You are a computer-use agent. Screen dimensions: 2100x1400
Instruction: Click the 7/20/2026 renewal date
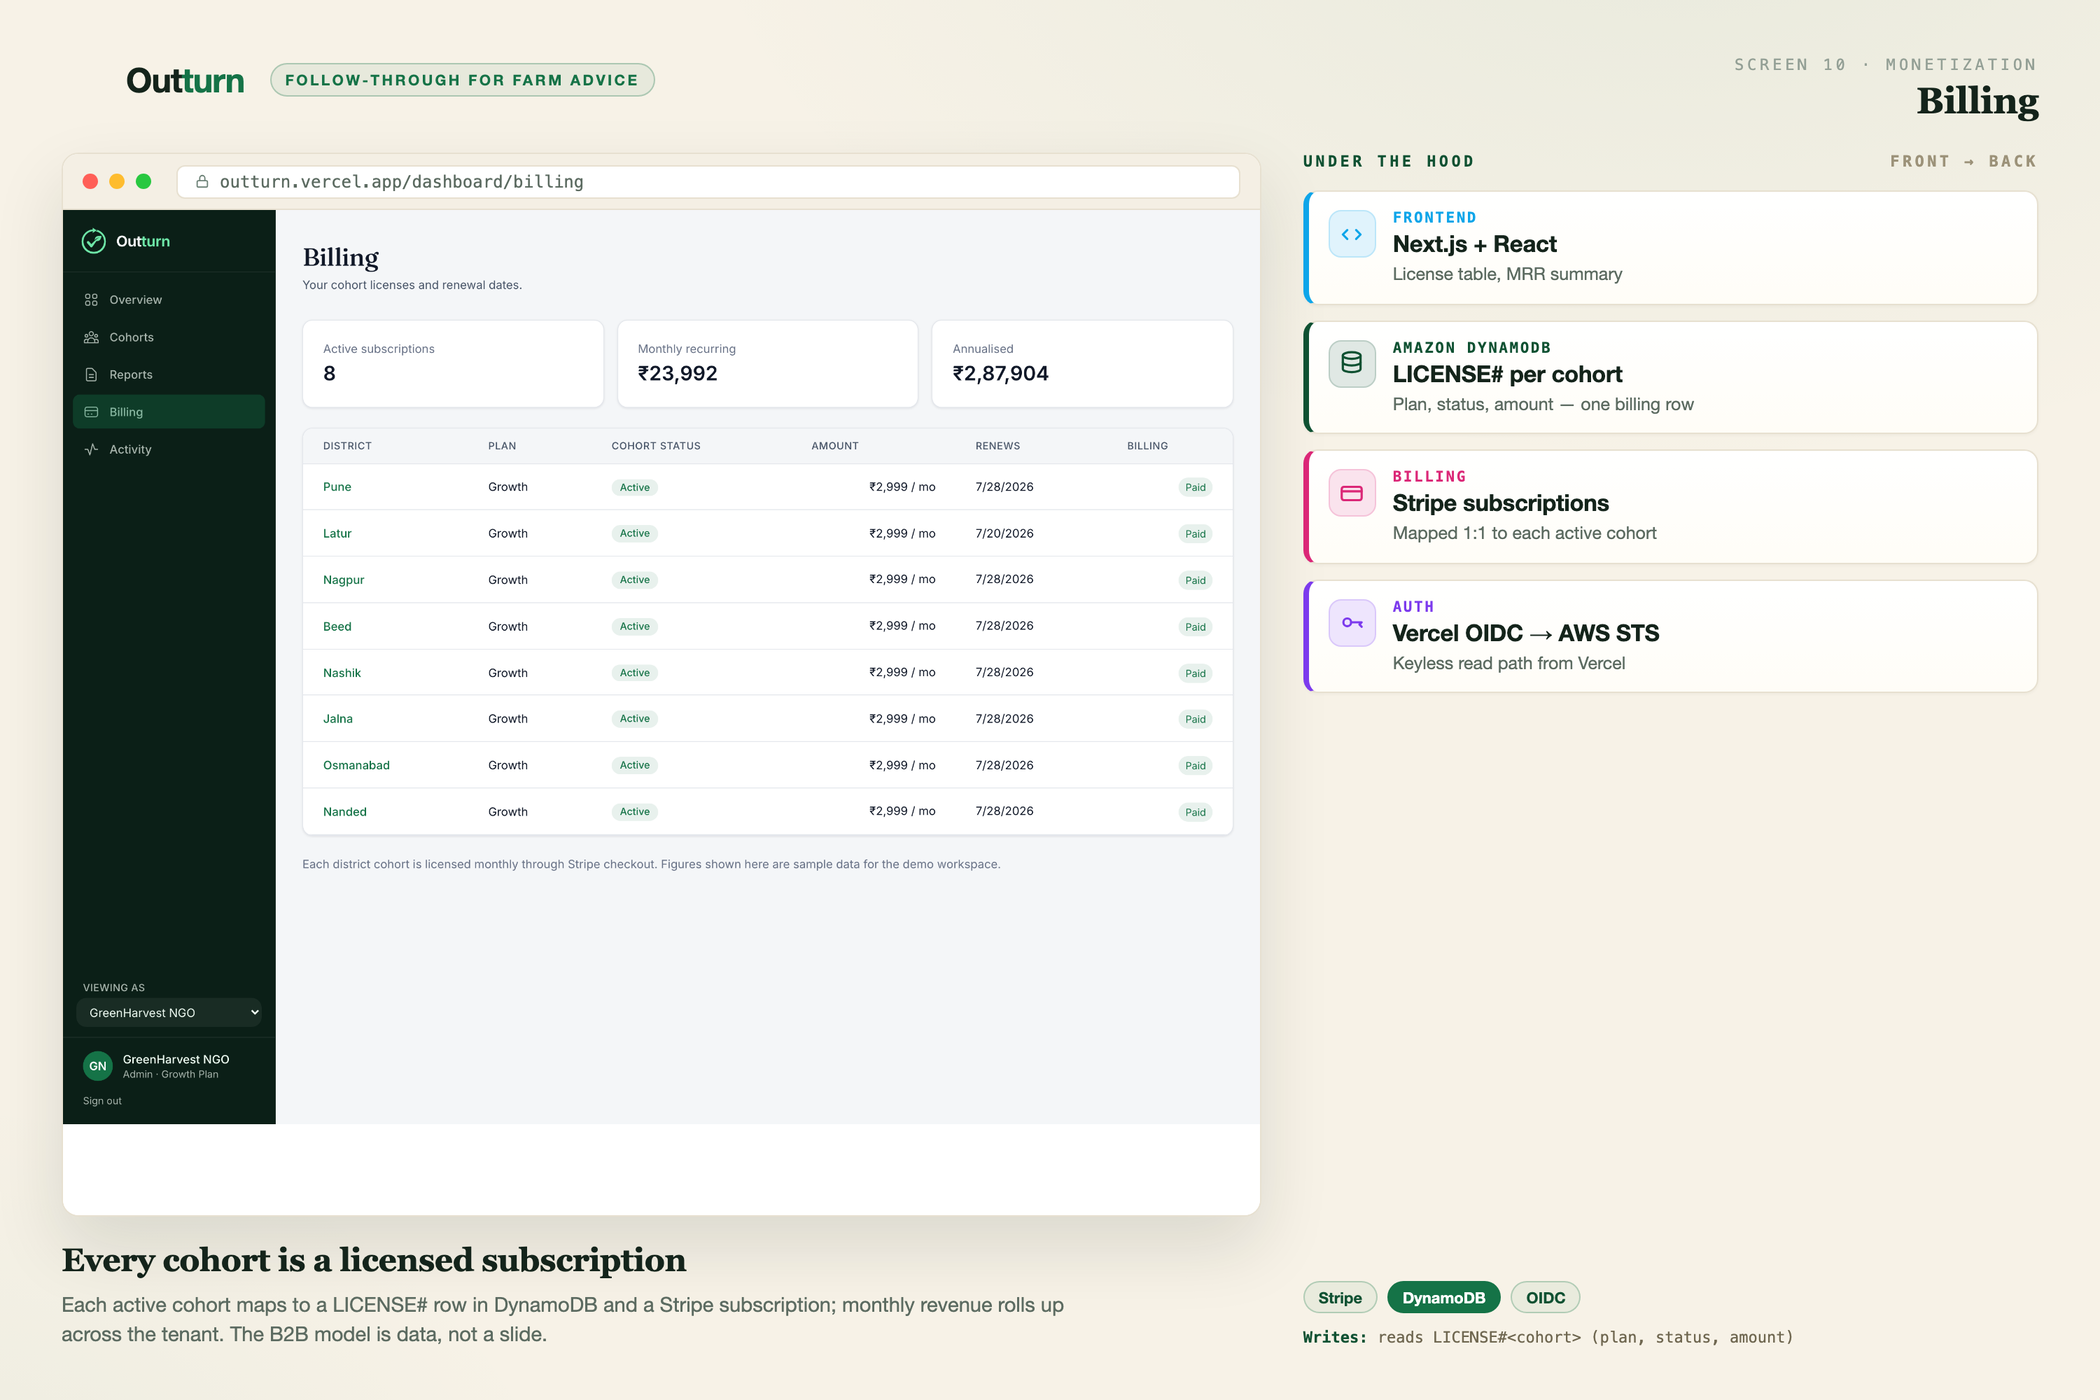[x=1005, y=533]
